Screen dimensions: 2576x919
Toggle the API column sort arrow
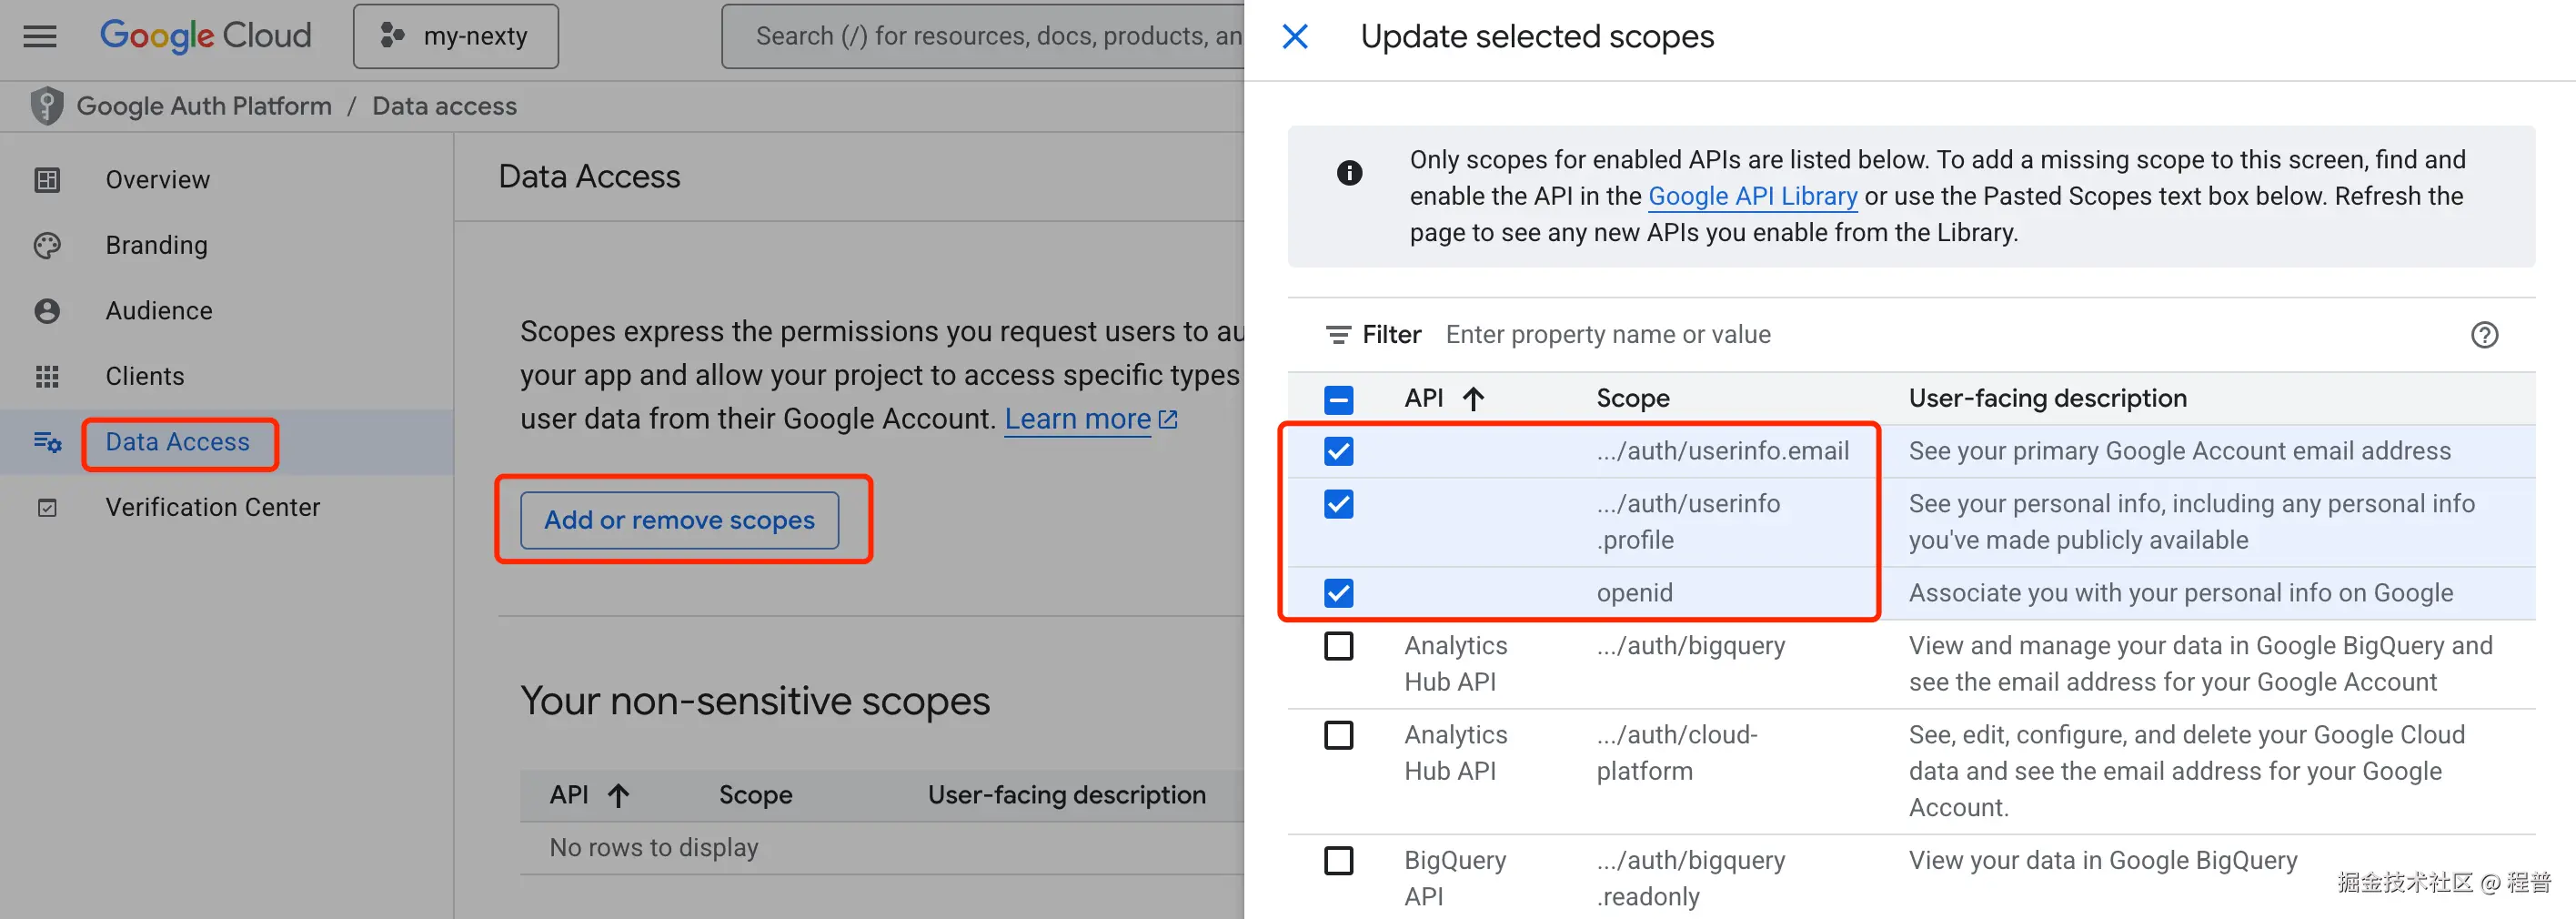coord(1474,398)
